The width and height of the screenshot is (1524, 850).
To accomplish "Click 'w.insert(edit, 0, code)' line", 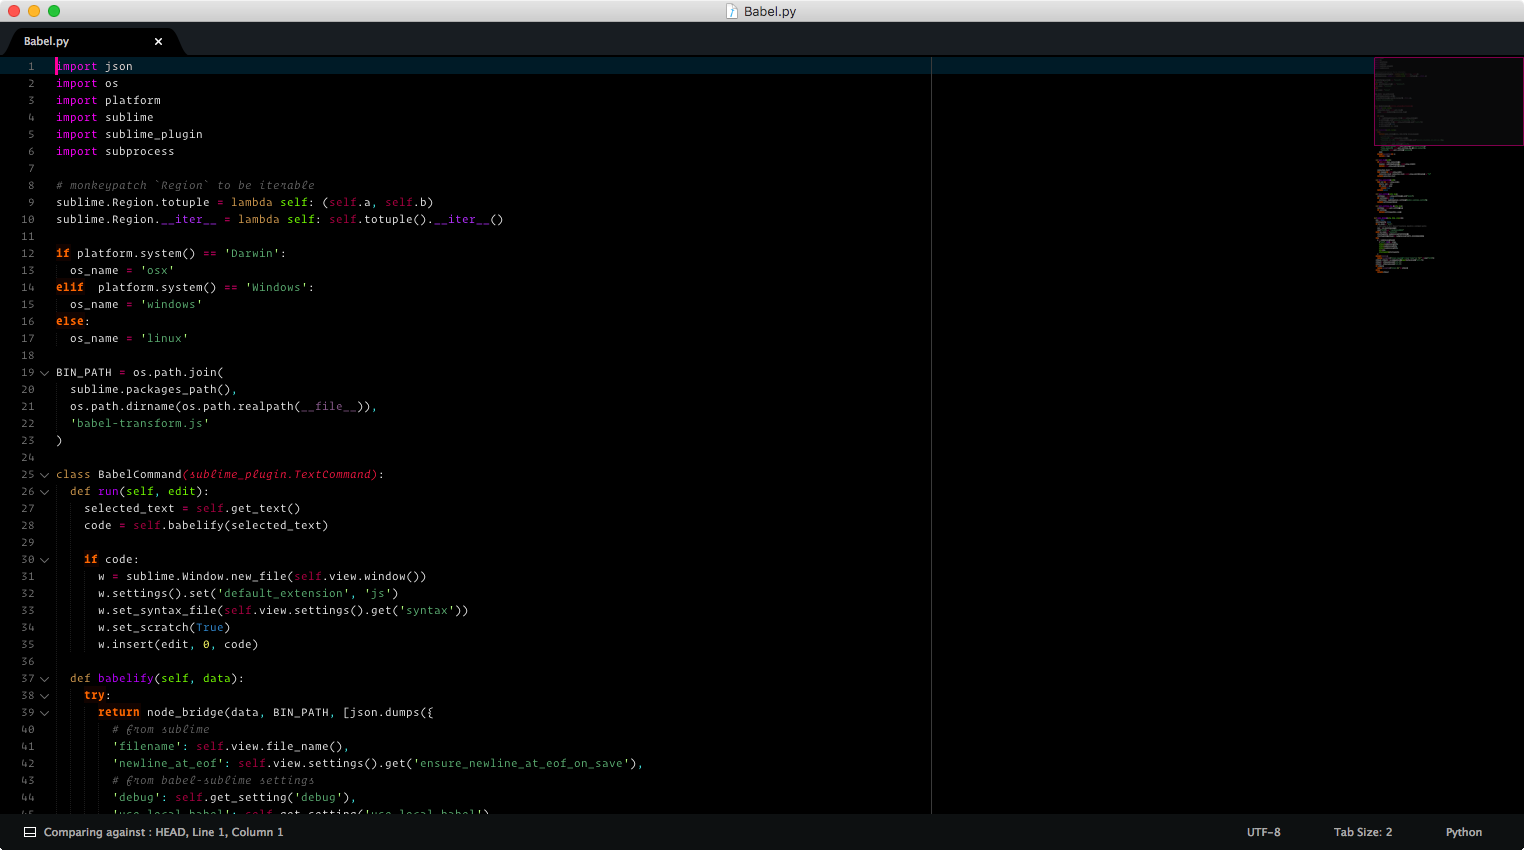I will [178, 645].
